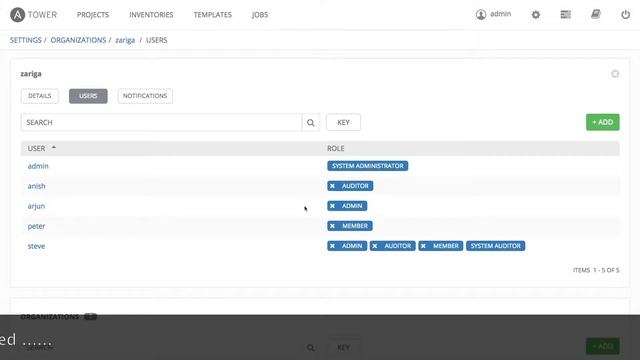Go to Templates menu

pos(213,15)
